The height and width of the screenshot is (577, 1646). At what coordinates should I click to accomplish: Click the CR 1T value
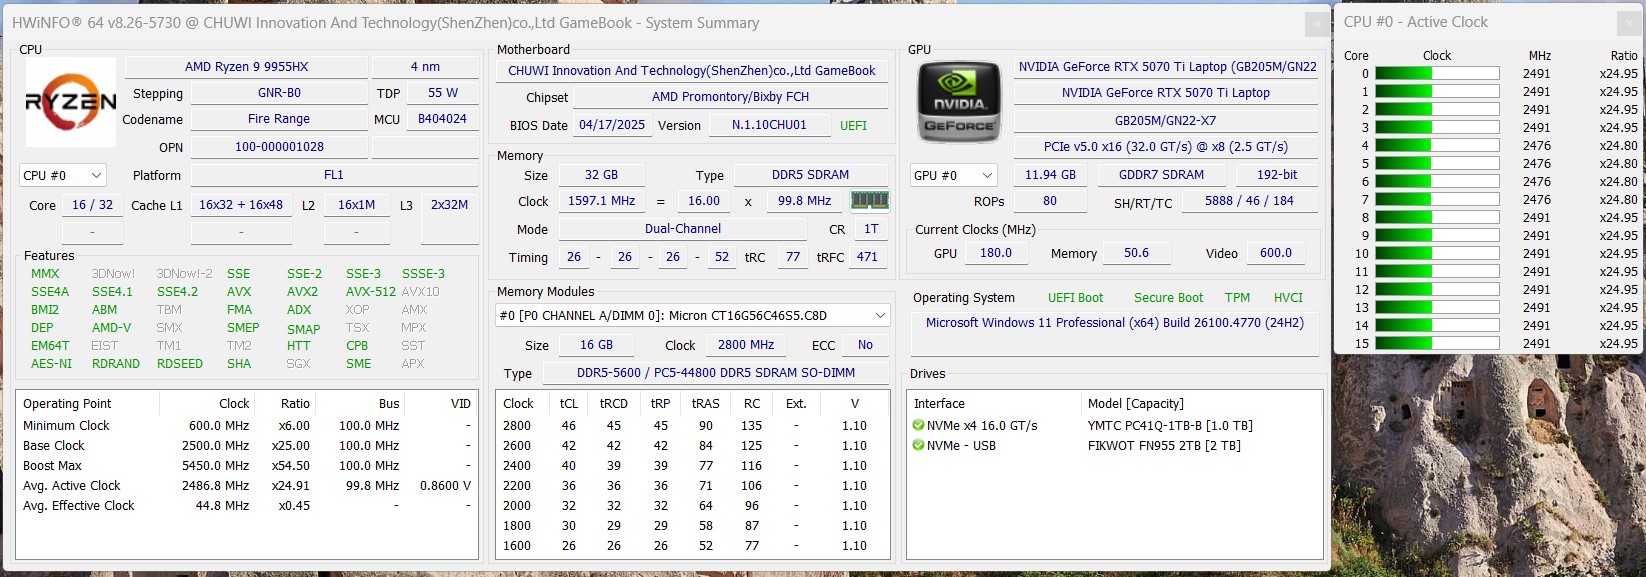tap(871, 229)
